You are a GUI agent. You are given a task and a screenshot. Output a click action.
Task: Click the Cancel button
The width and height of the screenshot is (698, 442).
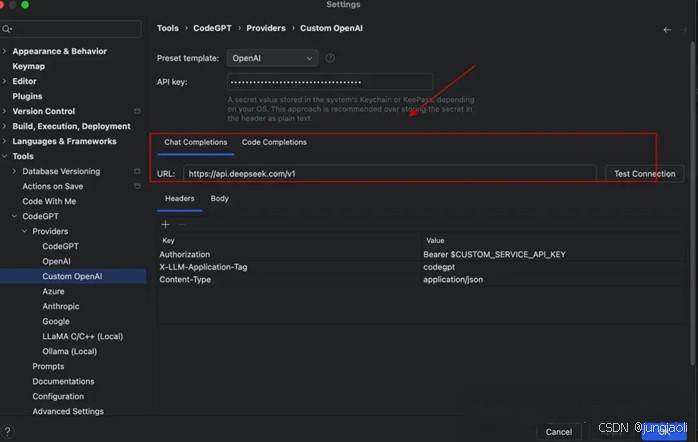click(x=559, y=432)
